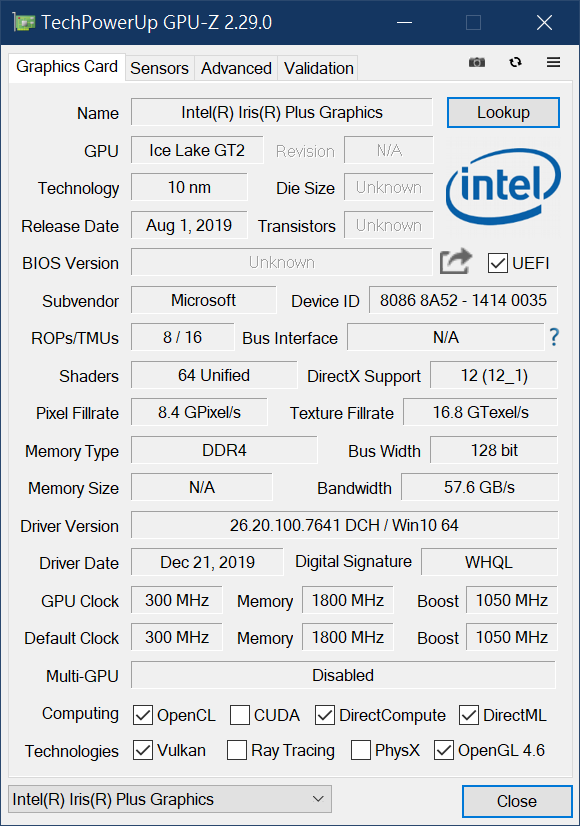Click the Bus Interface question mark icon
580x826 pixels.
pyautogui.click(x=554, y=337)
